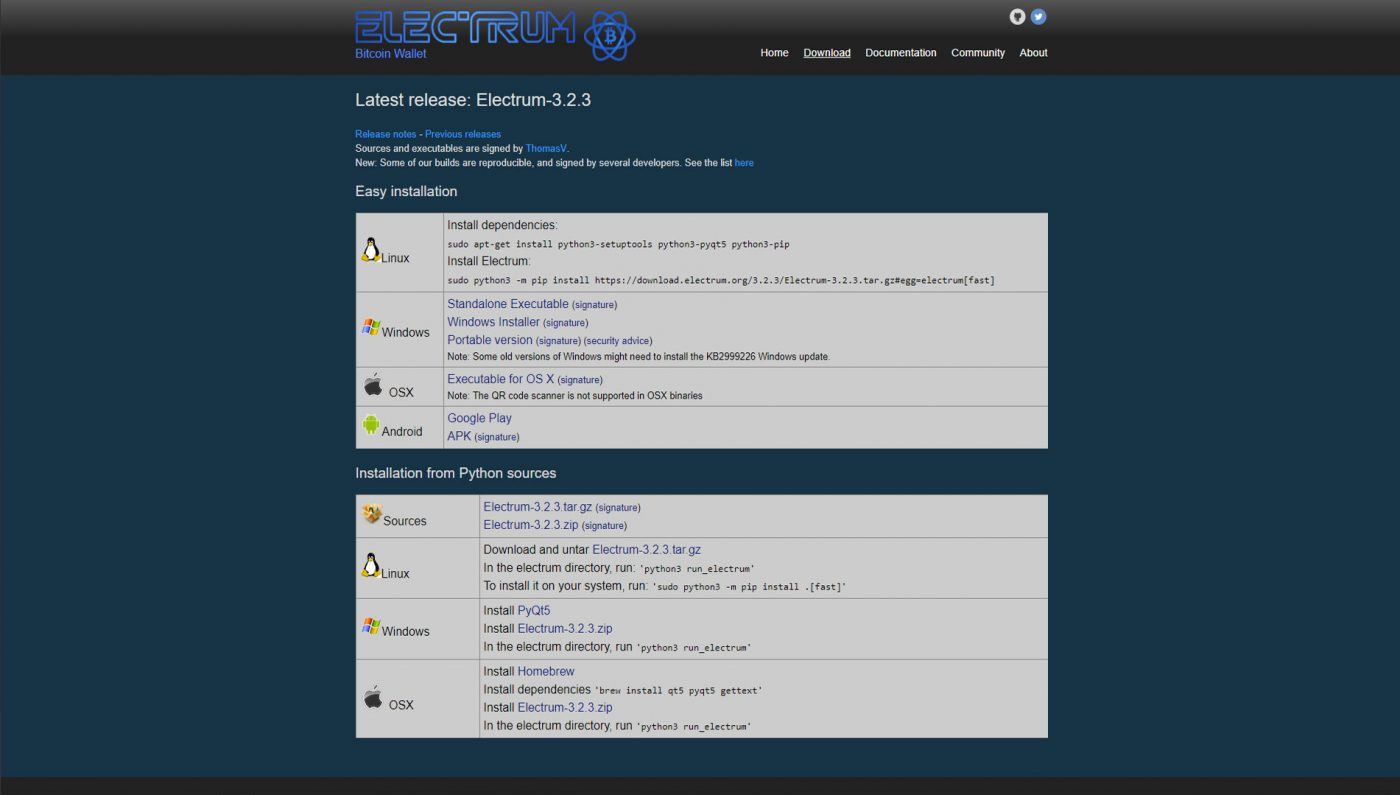Open the About nav item
The image size is (1400, 795).
[x=1033, y=53]
